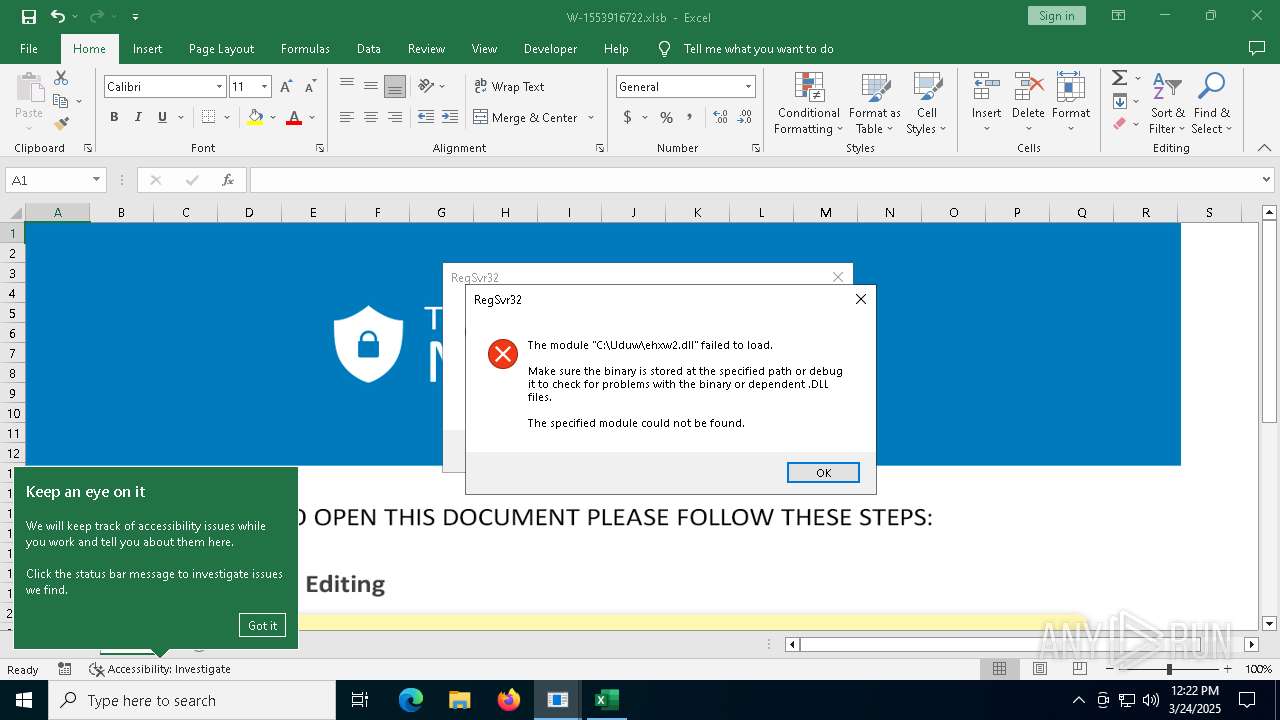Switch to Page Break Preview in status bar
Viewport: 1280px width, 720px height.
click(1080, 669)
